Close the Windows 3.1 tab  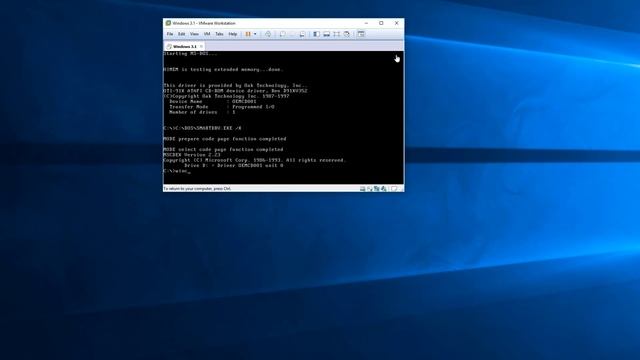[201, 47]
